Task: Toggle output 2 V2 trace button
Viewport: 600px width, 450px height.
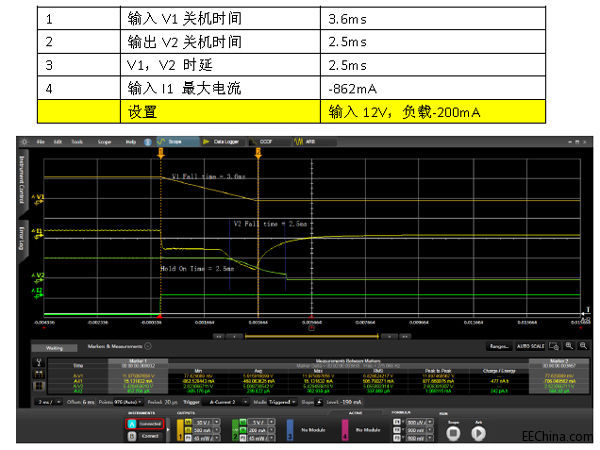Action: (243, 422)
